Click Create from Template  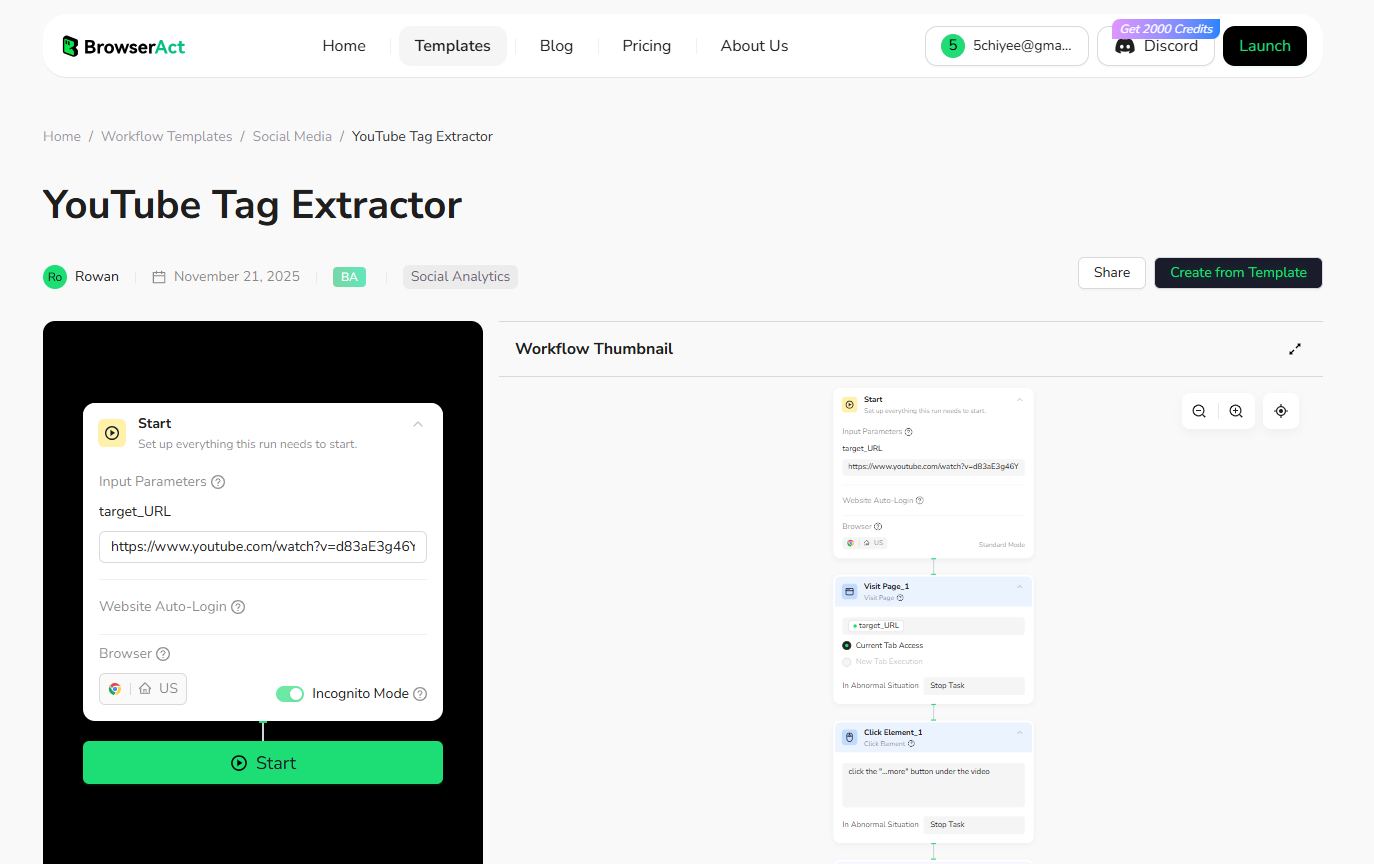point(1238,272)
